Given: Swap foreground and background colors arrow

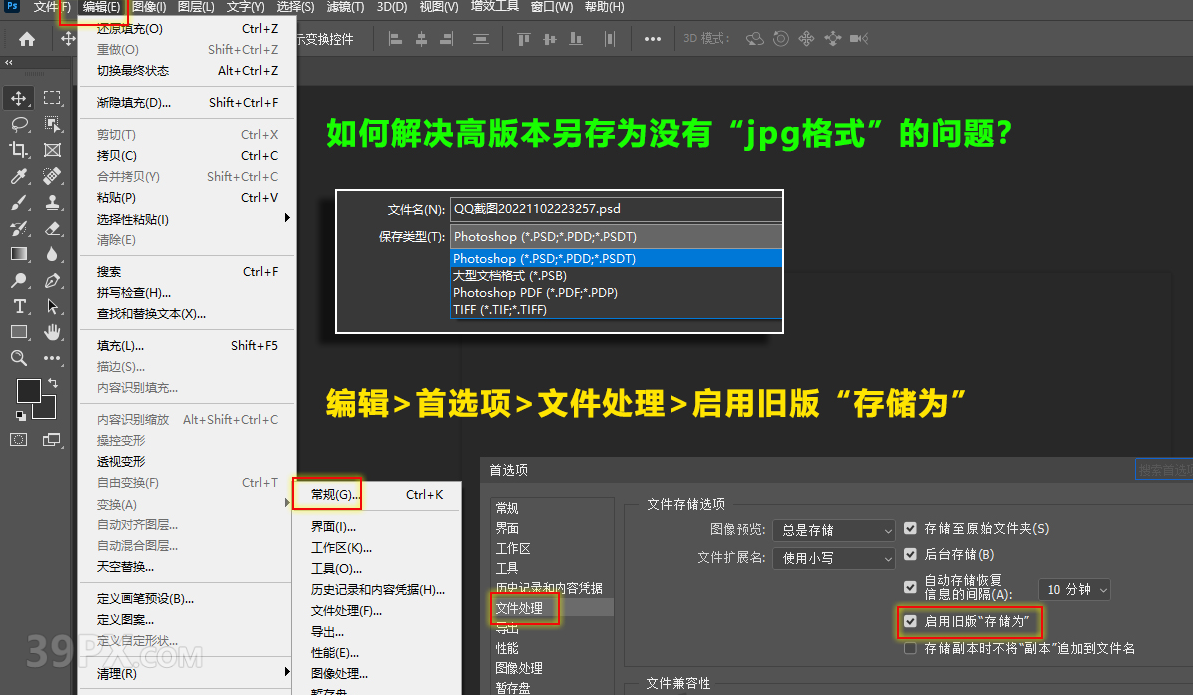Looking at the screenshot, I should point(52,383).
